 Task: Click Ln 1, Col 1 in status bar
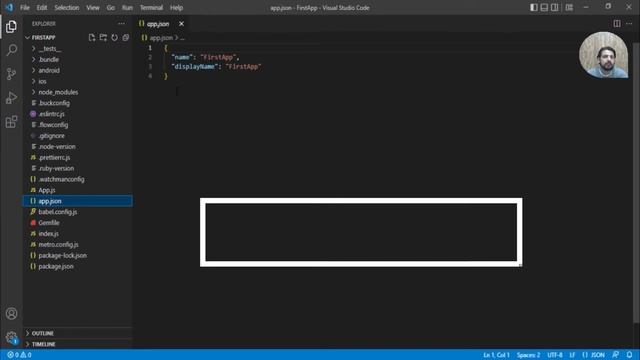click(496, 355)
